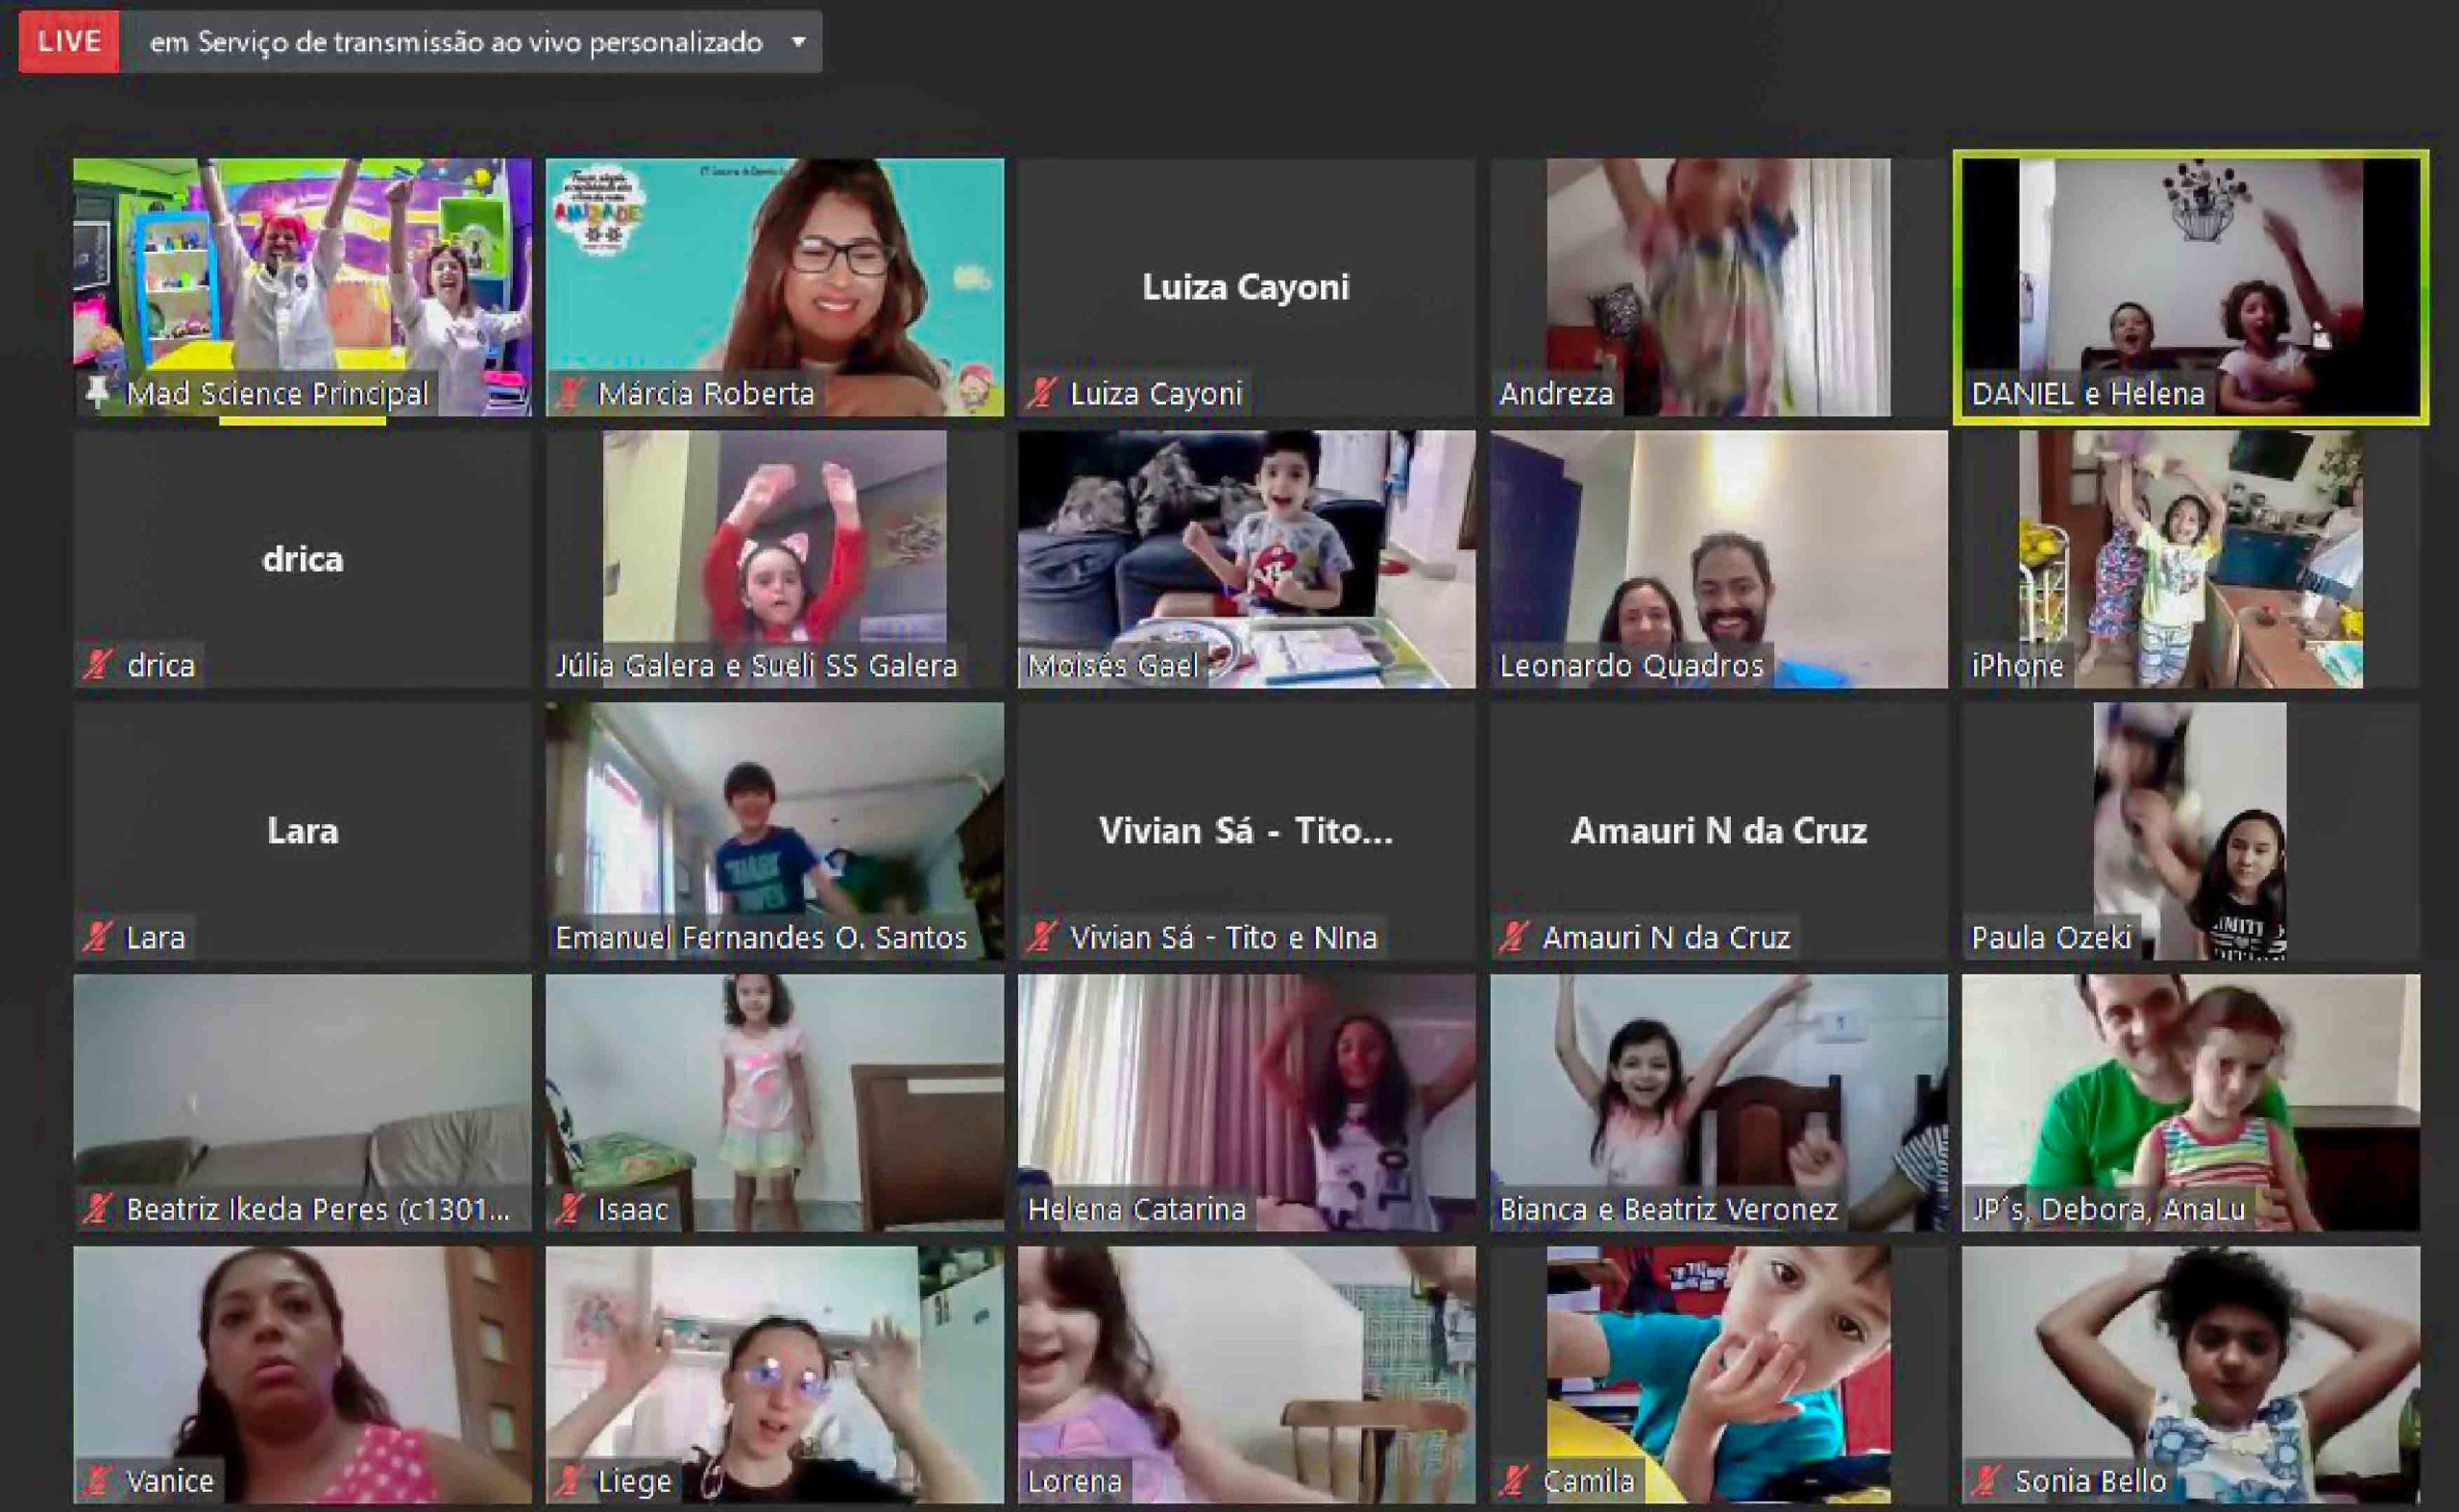Click Vivian Sá's muted microphone icon
This screenshot has height=1512, width=2459.
tap(1041, 937)
